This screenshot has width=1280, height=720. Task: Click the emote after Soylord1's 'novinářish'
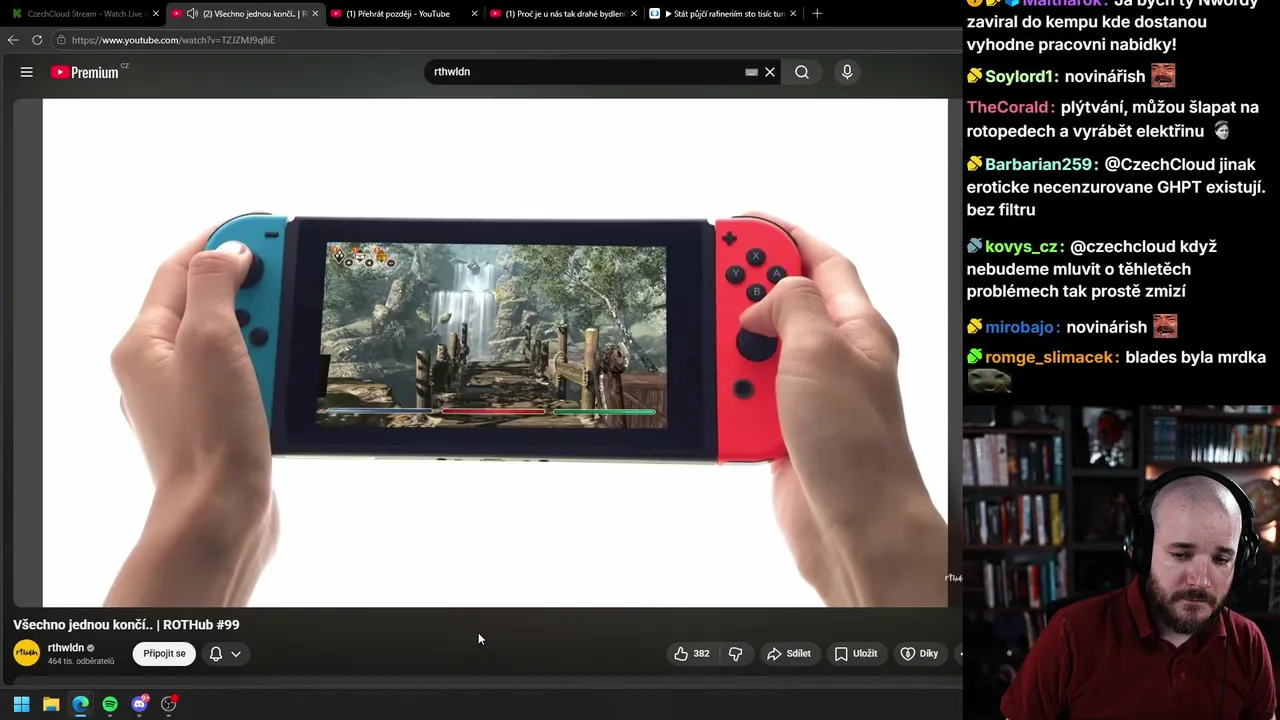pos(1163,76)
